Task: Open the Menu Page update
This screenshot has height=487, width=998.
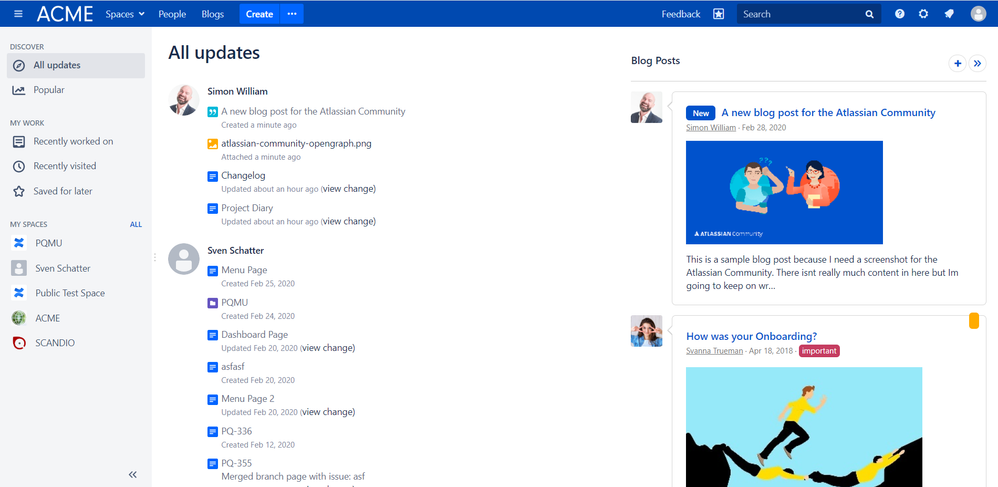Action: click(x=244, y=270)
